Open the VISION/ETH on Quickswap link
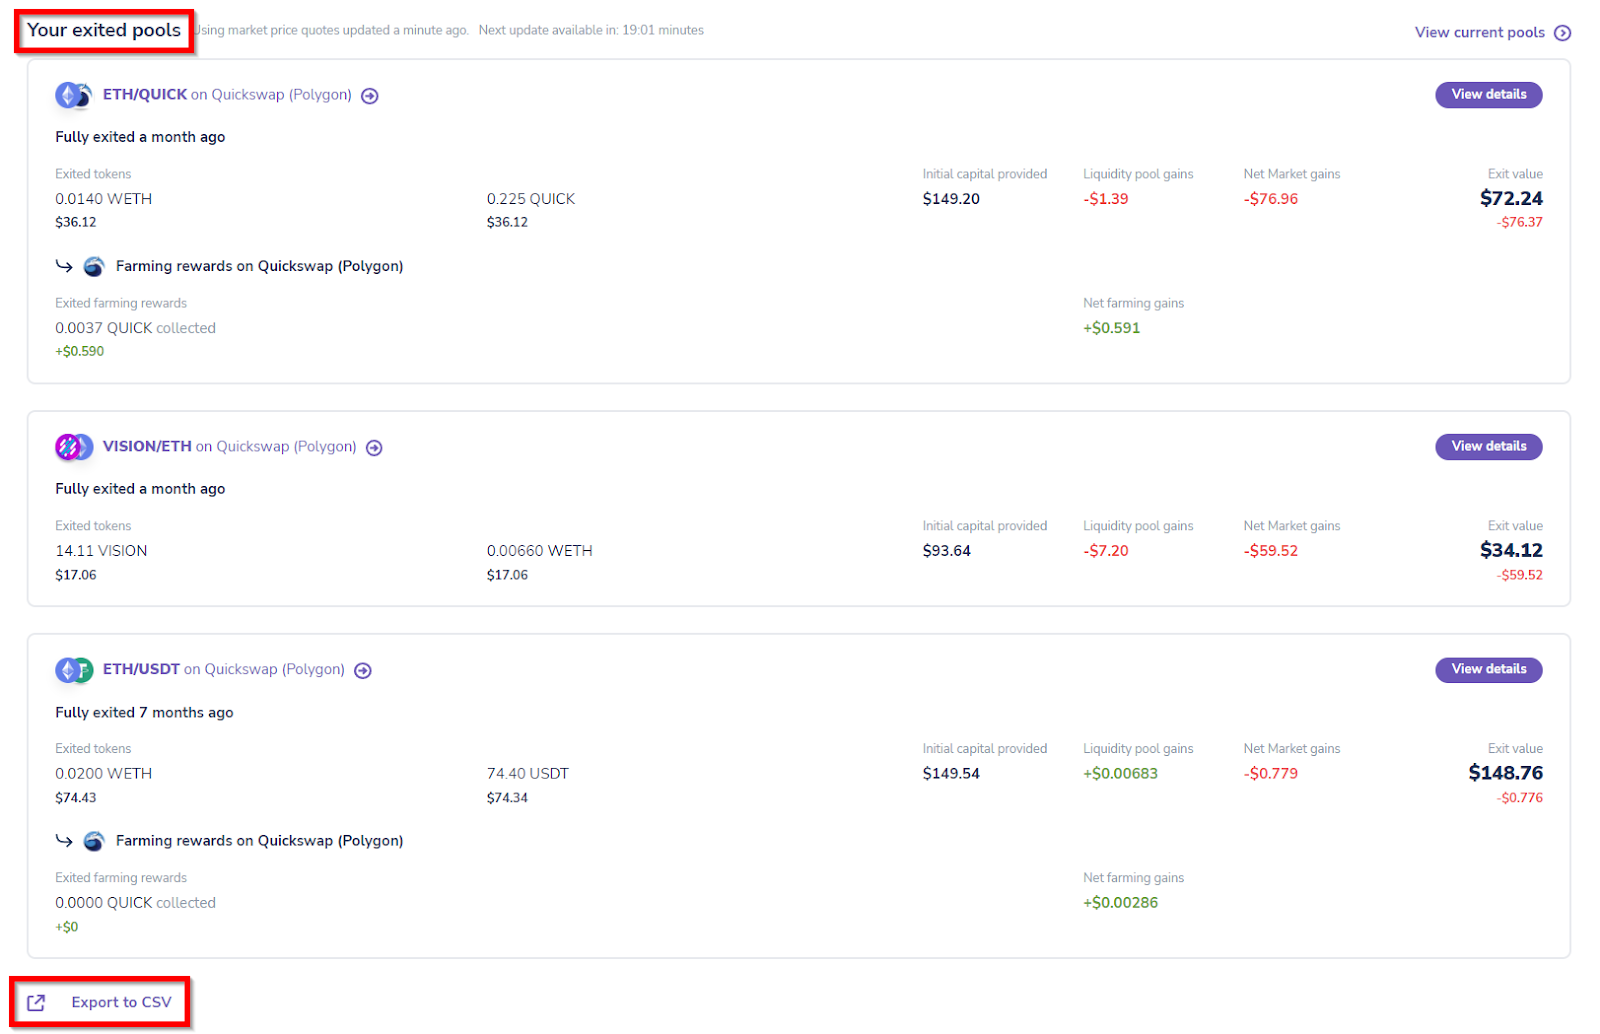1600x1034 pixels. coord(229,447)
